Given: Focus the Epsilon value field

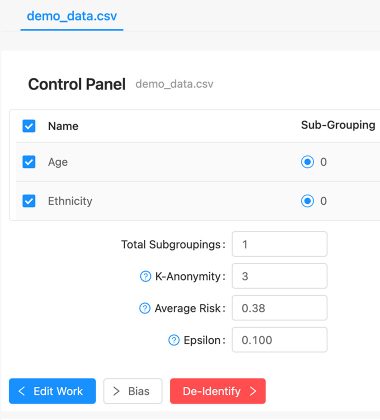Looking at the screenshot, I should (x=280, y=340).
